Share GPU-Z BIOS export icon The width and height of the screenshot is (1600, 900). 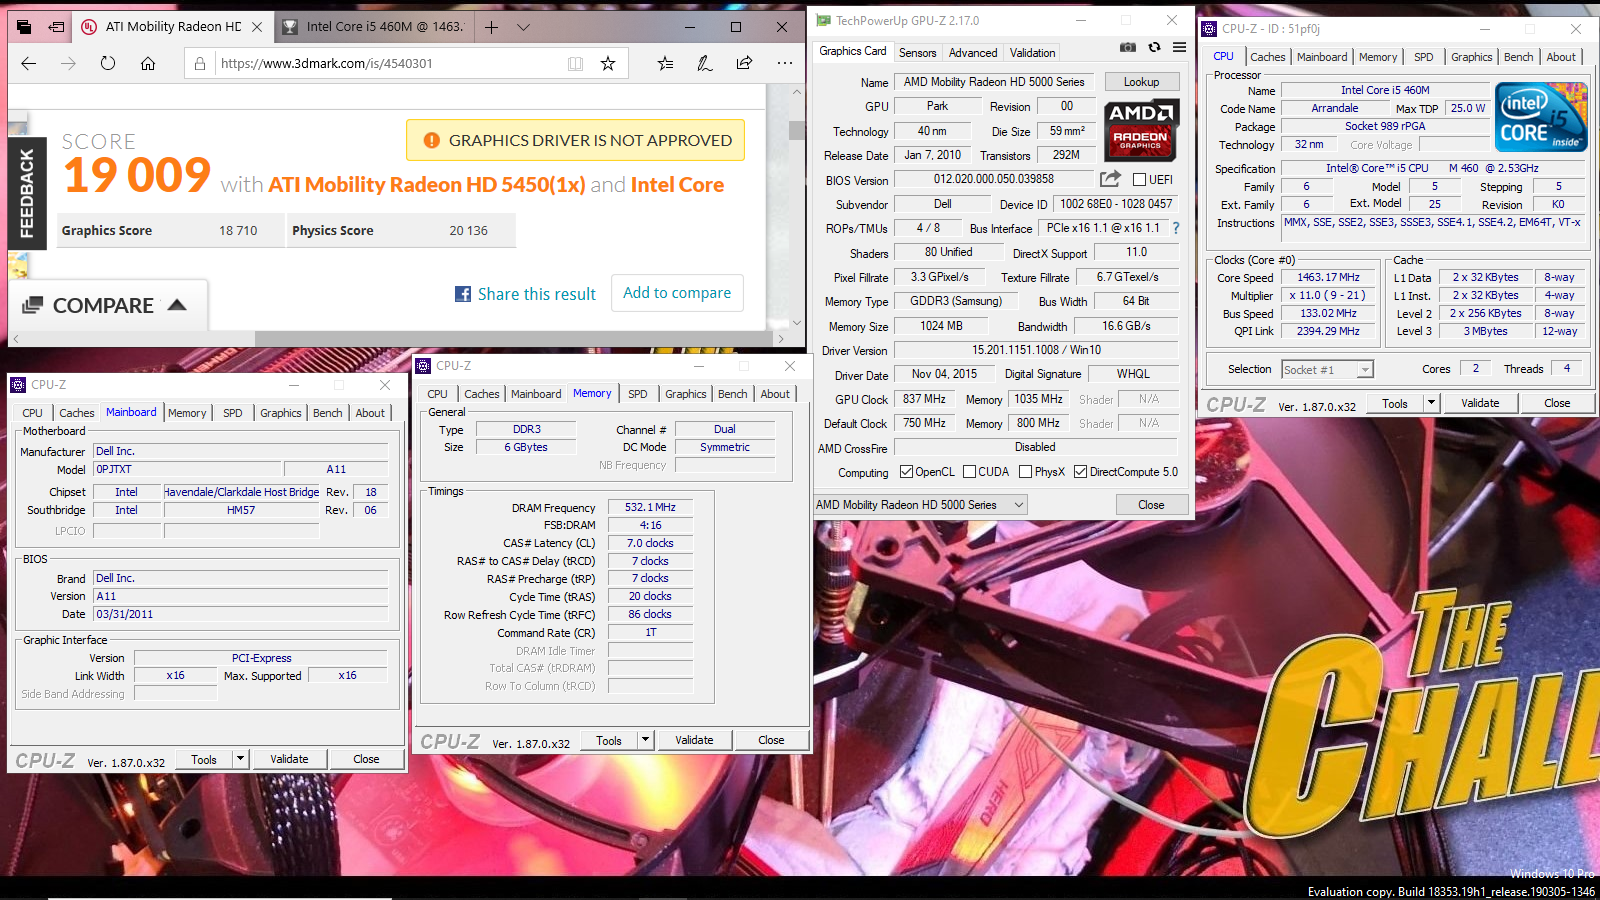pyautogui.click(x=1110, y=179)
